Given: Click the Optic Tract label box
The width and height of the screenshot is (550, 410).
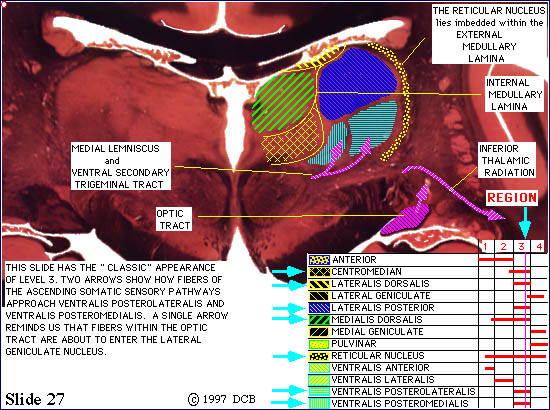Looking at the screenshot, I should pyautogui.click(x=174, y=219).
